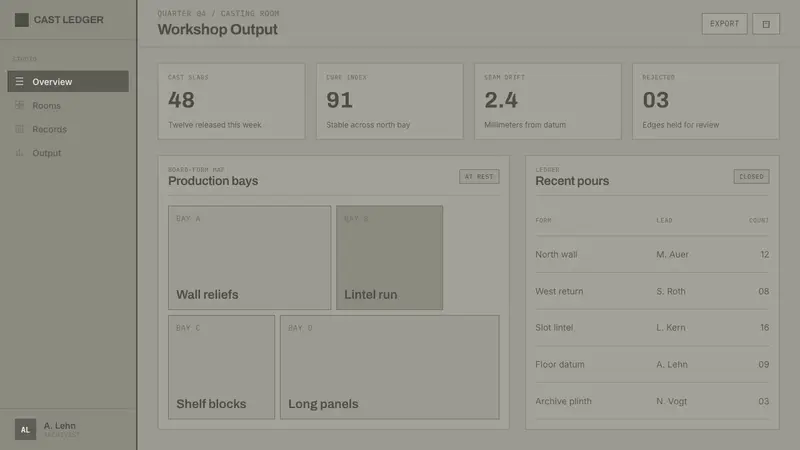Open the Cast Slabs 48 card
Viewport: 800px width, 450px height.
[x=232, y=101]
